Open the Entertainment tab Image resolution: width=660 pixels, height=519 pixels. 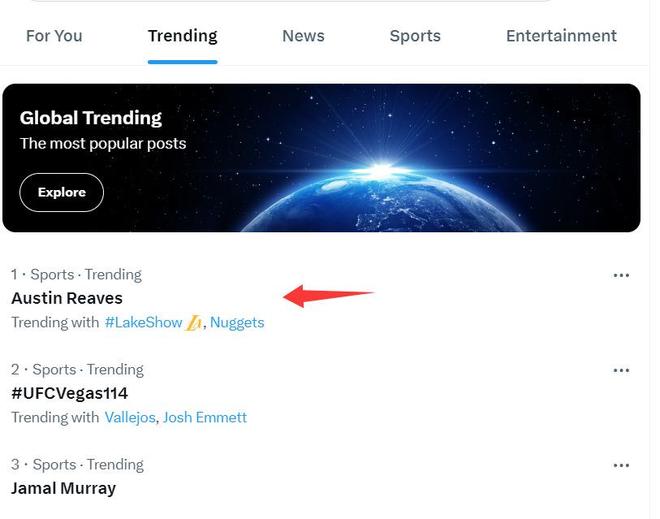(561, 36)
